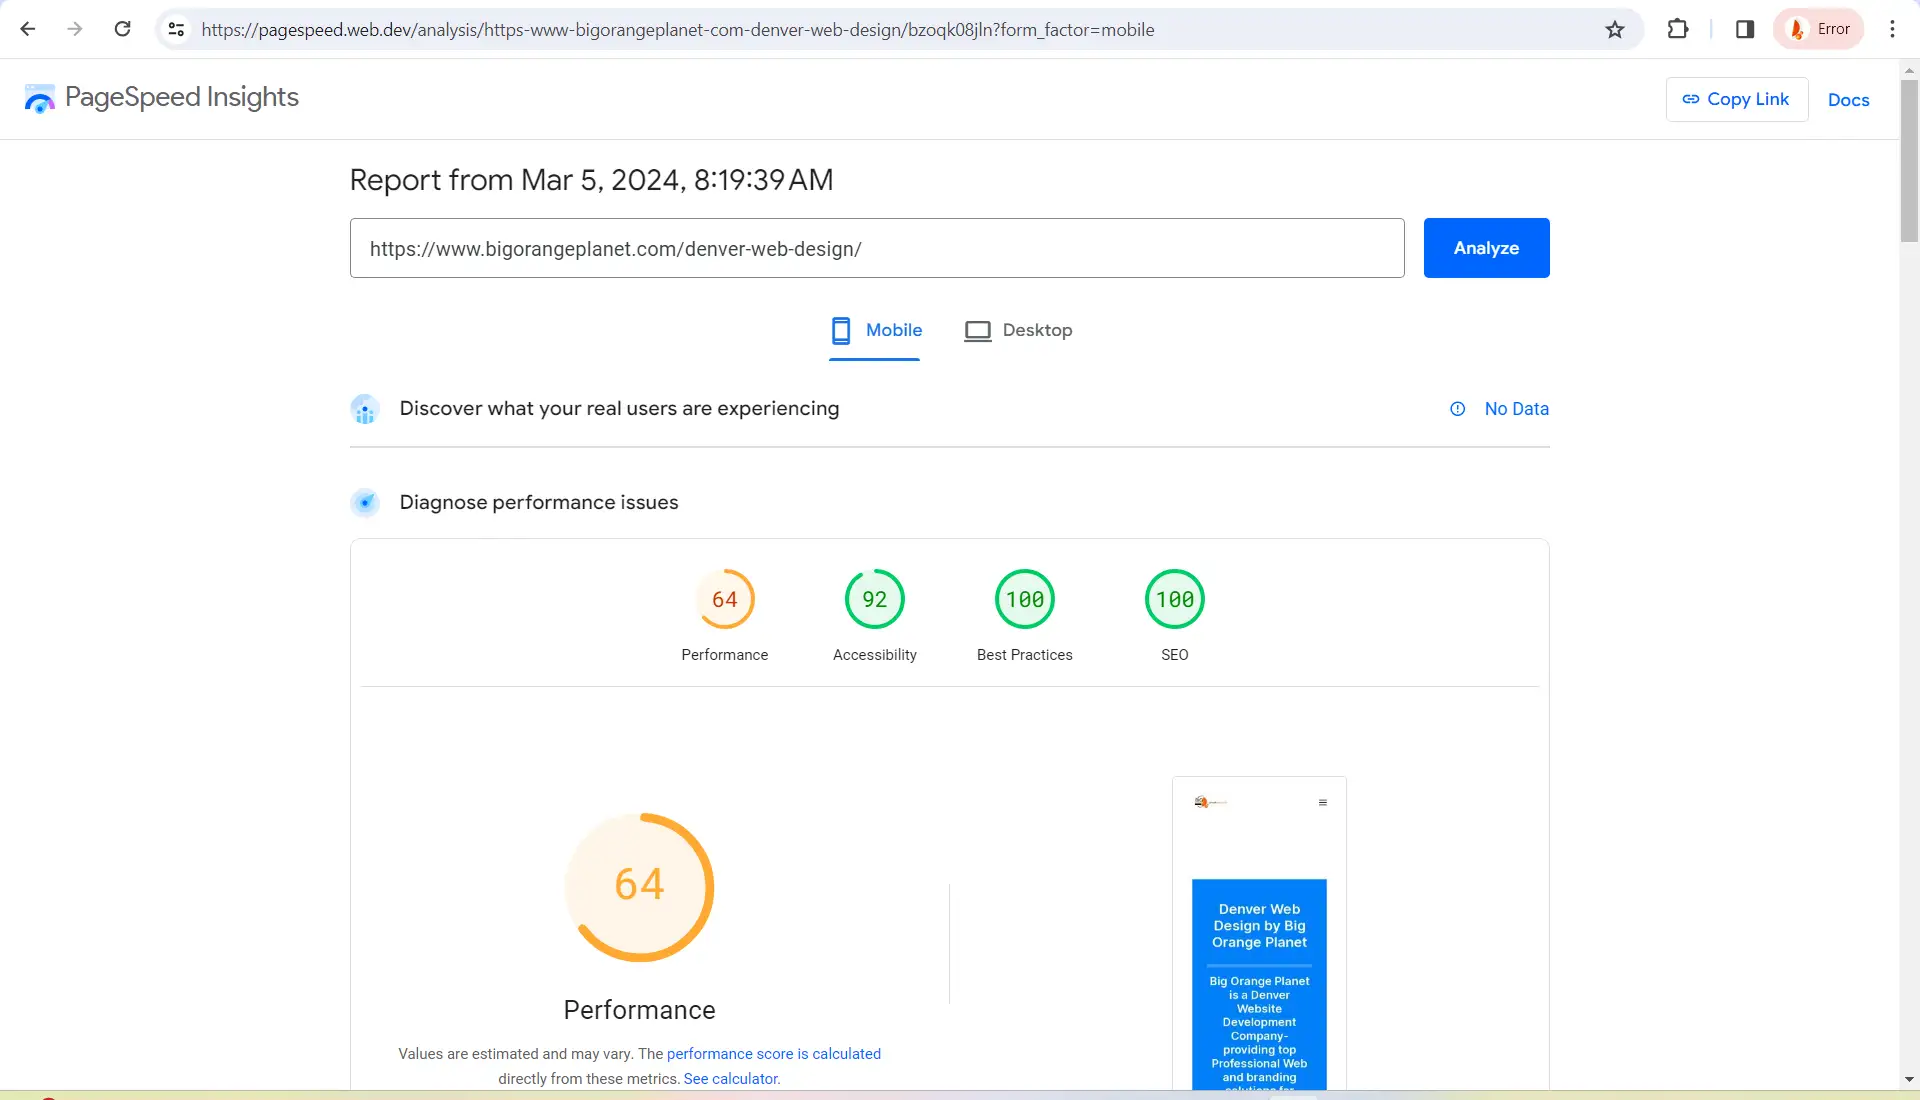This screenshot has height=1100, width=1920.
Task: Go back to the previous page
Action: 28,29
